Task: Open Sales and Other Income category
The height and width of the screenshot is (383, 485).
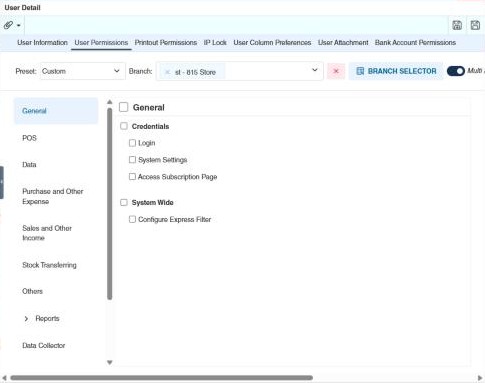Action: (47, 233)
